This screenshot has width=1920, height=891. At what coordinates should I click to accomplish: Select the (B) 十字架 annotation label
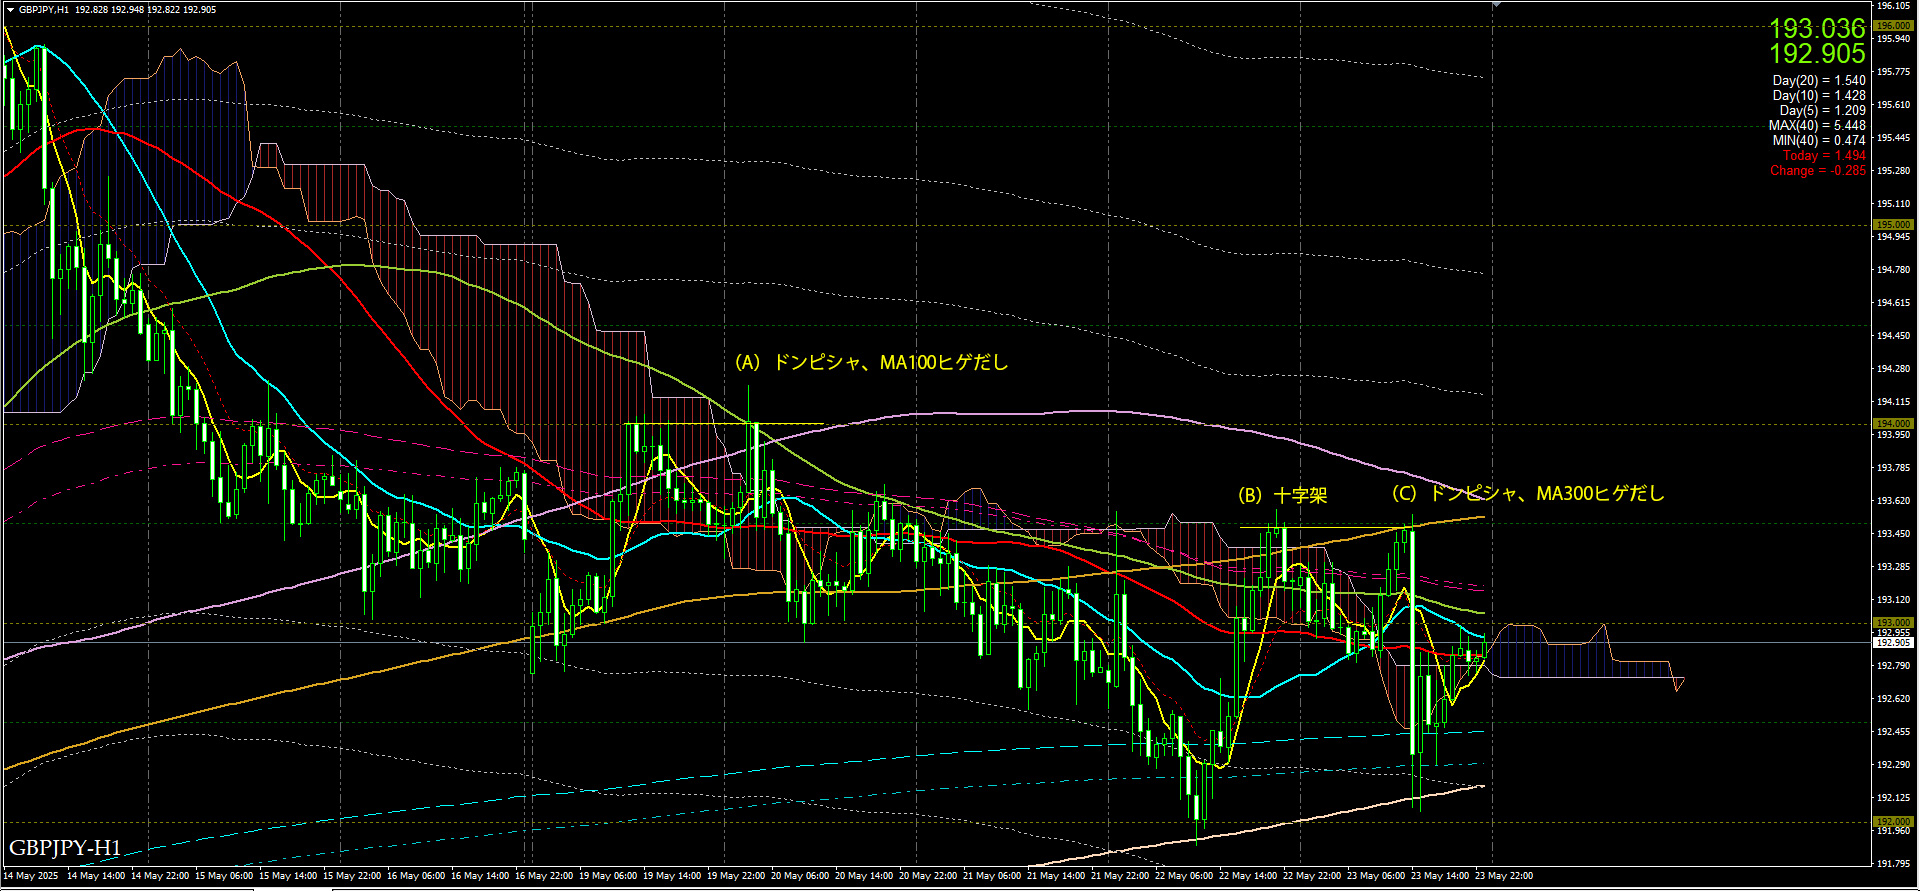[1283, 495]
